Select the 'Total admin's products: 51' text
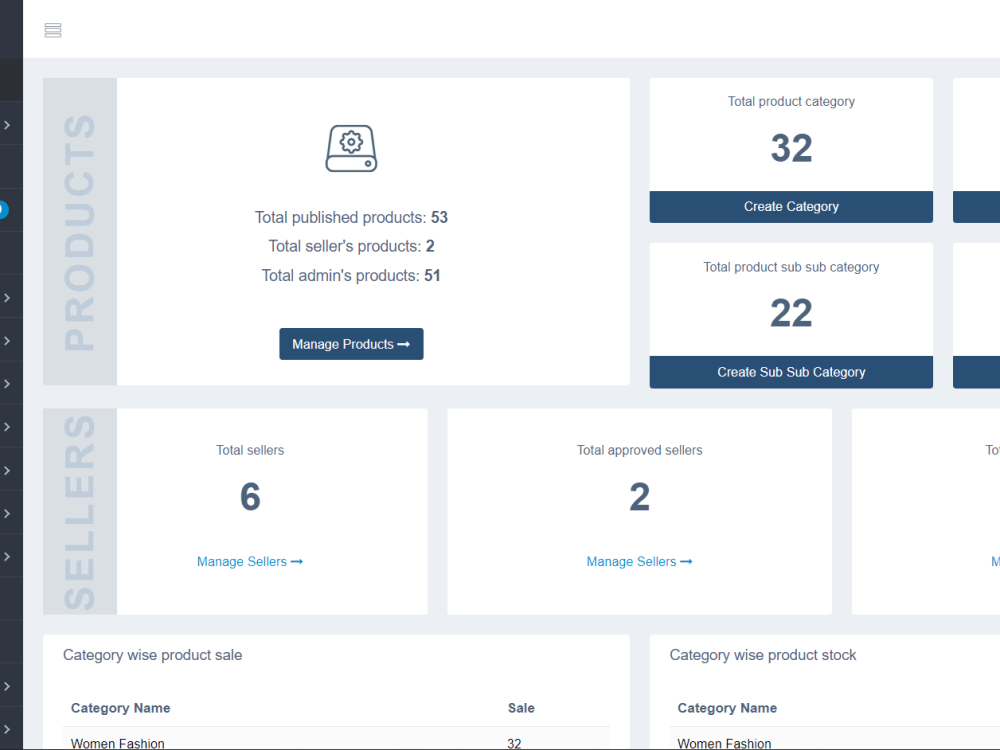This screenshot has height=750, width=1000. [351, 276]
